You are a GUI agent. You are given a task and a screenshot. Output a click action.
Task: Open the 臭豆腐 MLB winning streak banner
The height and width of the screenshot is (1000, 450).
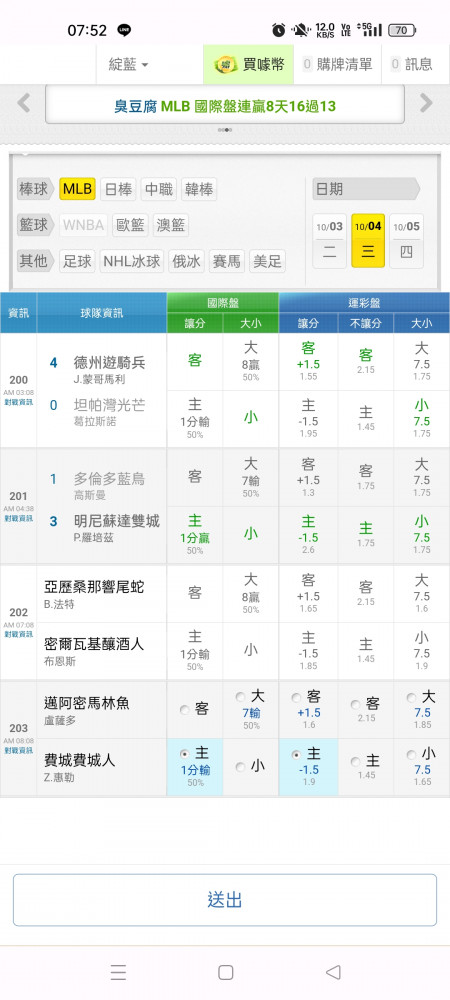pos(225,105)
